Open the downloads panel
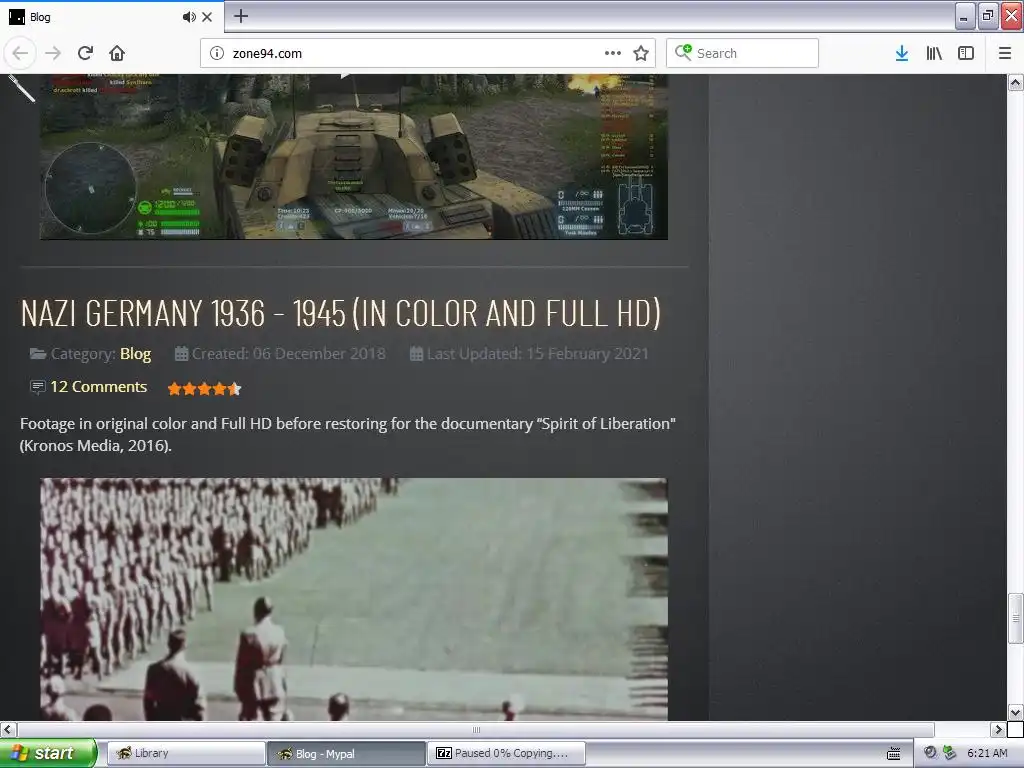1024x768 pixels. tap(902, 54)
